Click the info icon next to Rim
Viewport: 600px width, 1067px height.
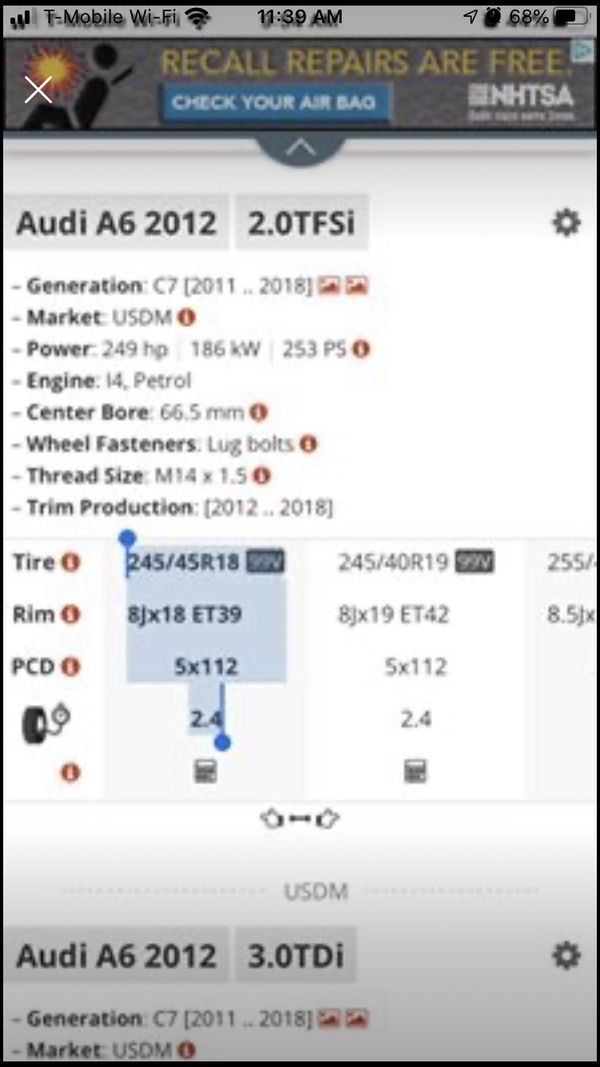click(x=70, y=614)
